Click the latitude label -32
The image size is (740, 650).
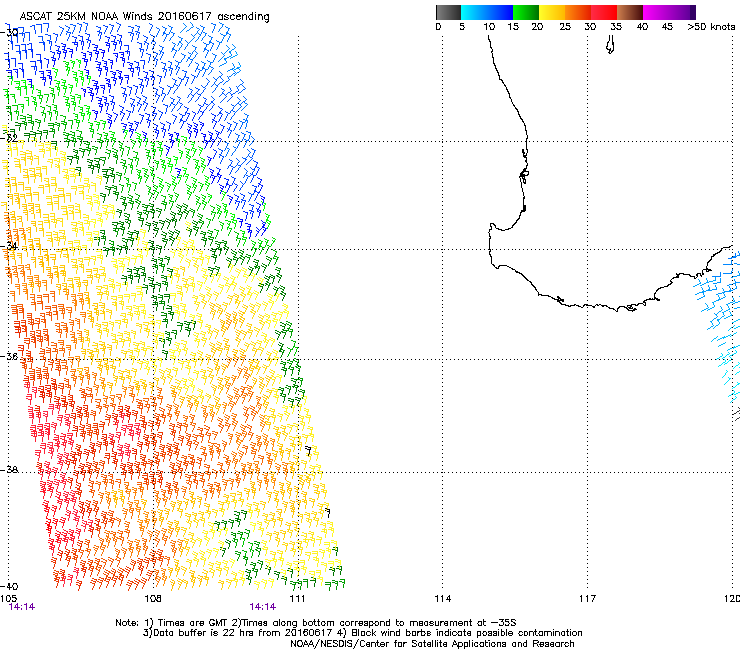click(x=9, y=138)
